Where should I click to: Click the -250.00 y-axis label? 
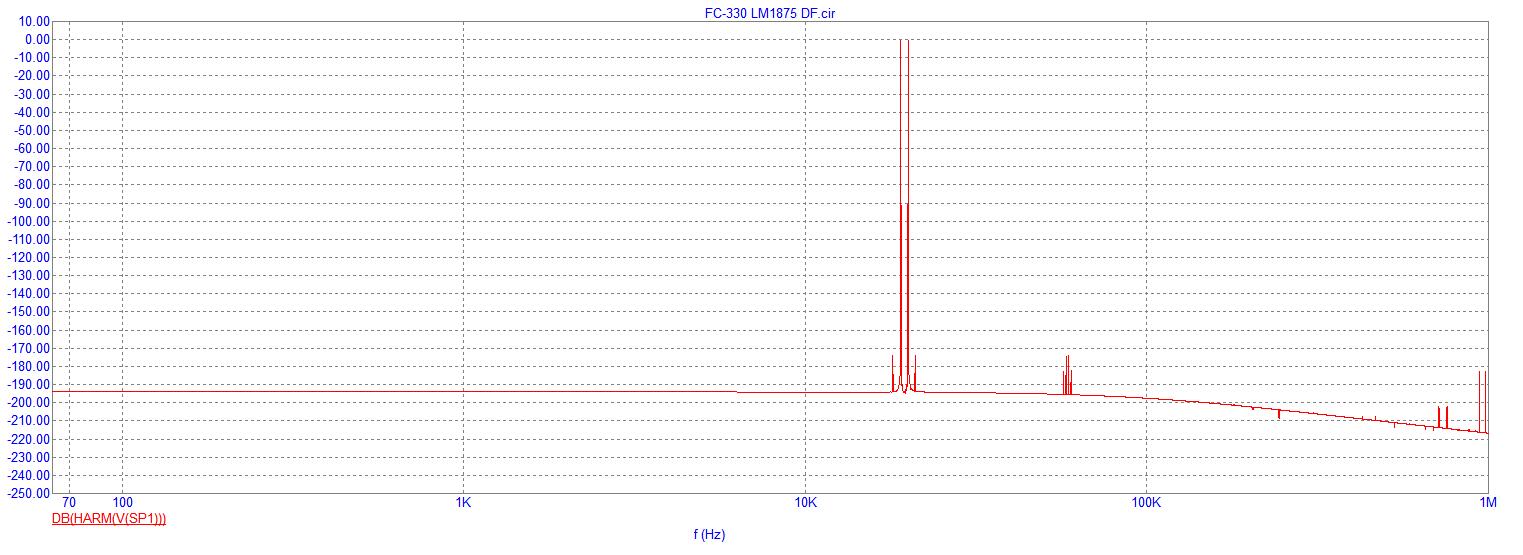(30, 493)
